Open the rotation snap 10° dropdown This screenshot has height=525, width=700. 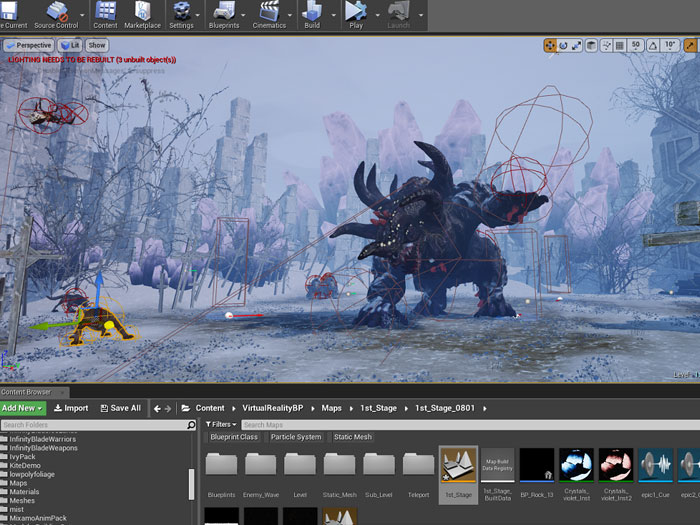pos(670,45)
